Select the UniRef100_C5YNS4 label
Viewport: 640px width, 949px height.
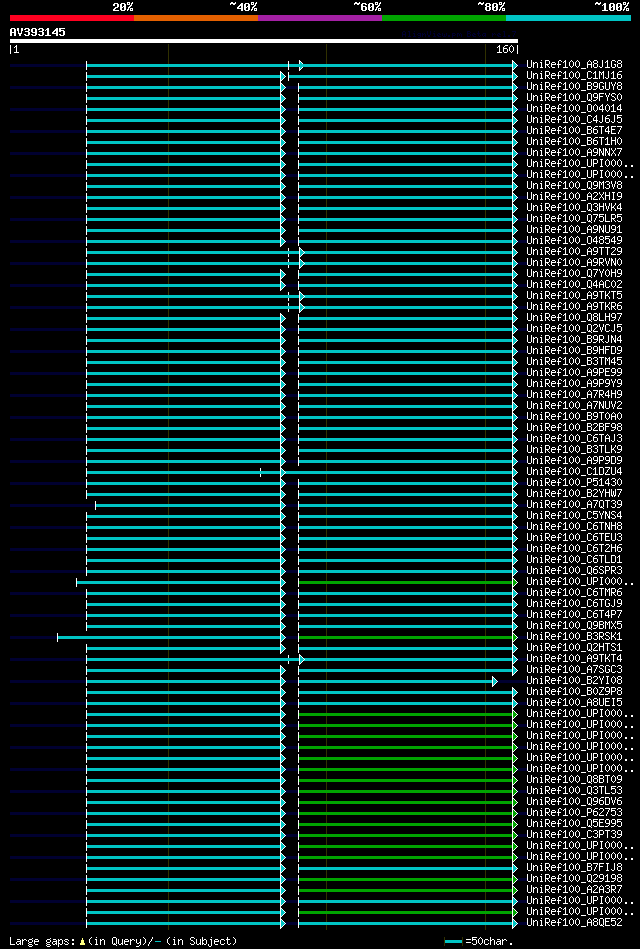pos(574,516)
